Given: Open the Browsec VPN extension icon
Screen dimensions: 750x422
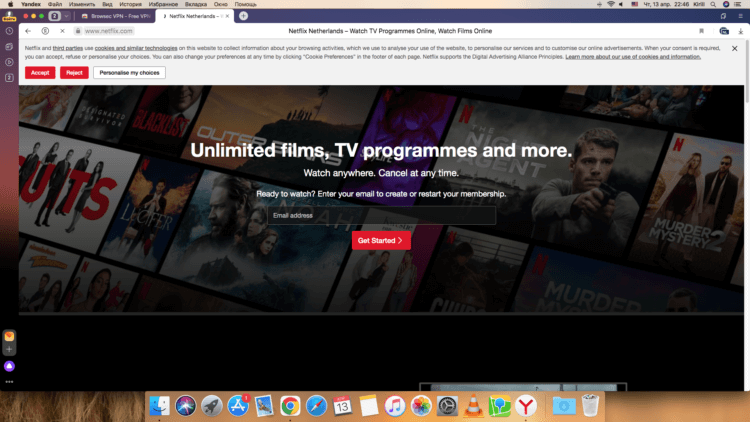Looking at the screenshot, I should [x=724, y=31].
